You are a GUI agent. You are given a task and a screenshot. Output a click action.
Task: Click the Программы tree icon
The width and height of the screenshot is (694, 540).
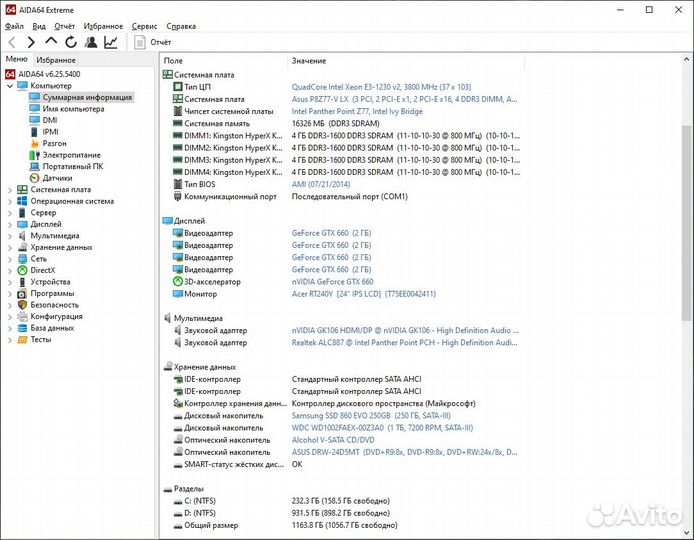click(x=22, y=293)
